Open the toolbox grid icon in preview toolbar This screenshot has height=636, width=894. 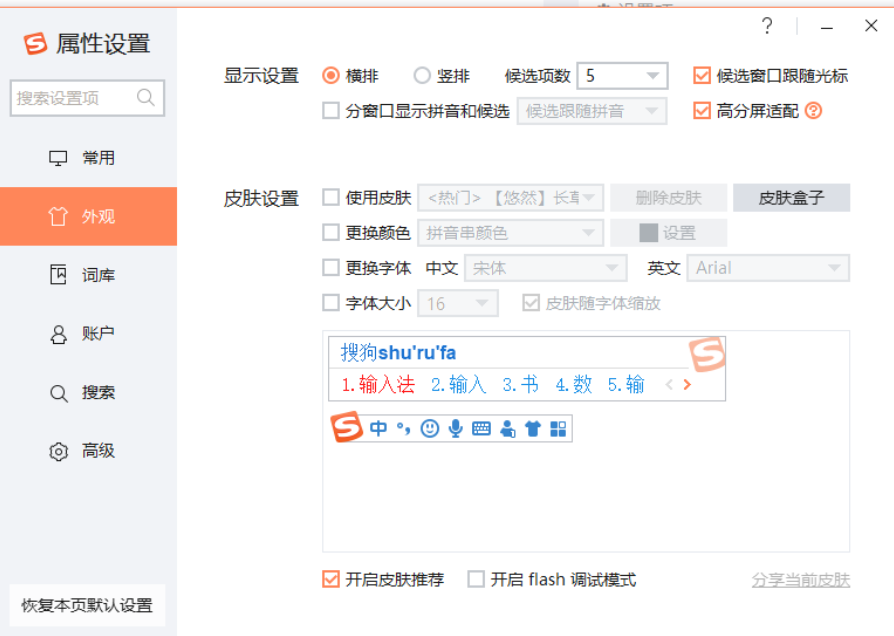click(558, 428)
